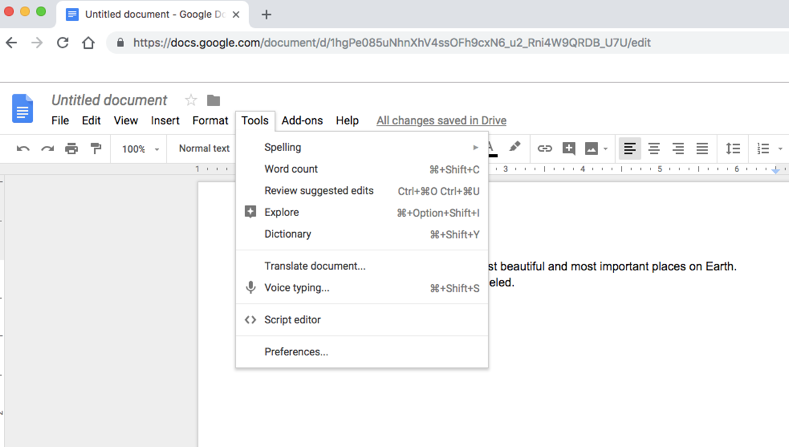Expand the Spelling submenu arrow
This screenshot has width=789, height=447.
pyautogui.click(x=476, y=147)
